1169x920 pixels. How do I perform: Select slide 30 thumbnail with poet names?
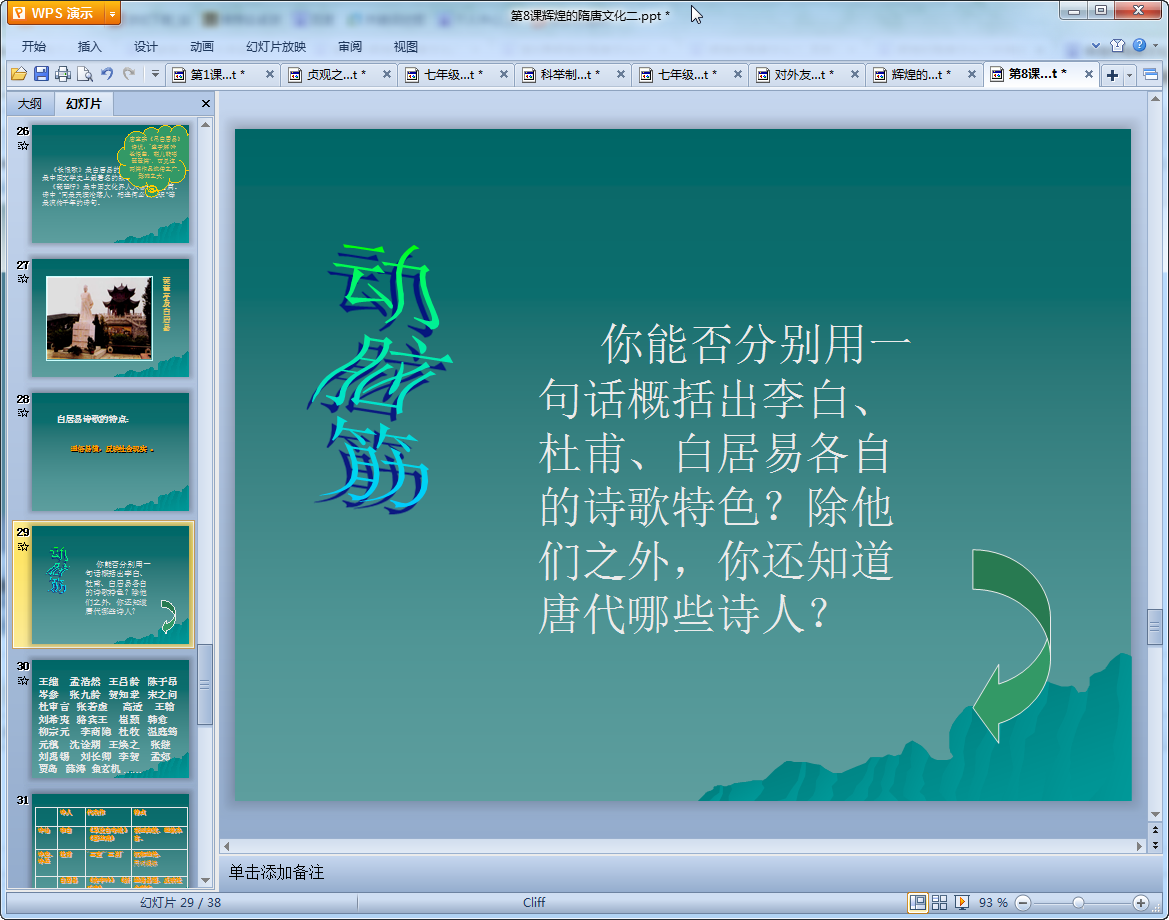click(110, 719)
